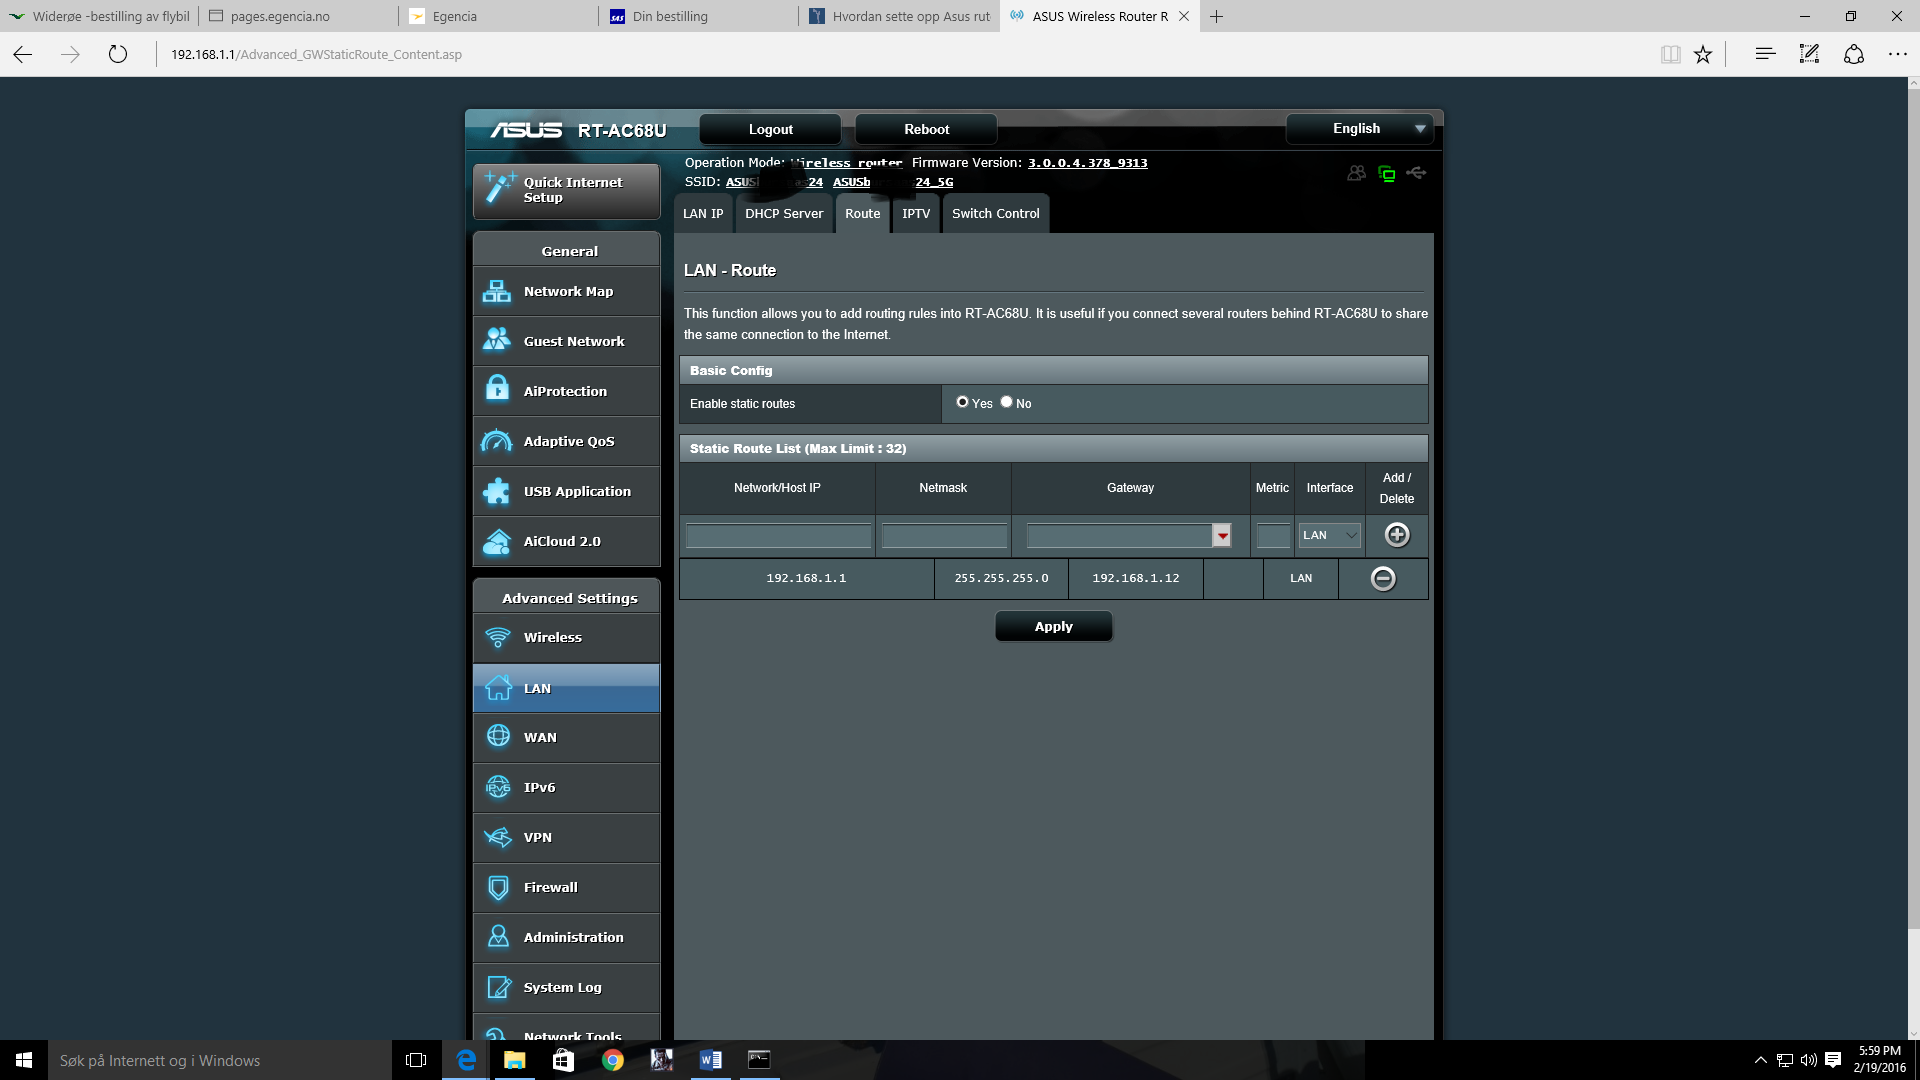1920x1080 pixels.
Task: Open Quick Internet Setup wizard
Action: coord(566,190)
